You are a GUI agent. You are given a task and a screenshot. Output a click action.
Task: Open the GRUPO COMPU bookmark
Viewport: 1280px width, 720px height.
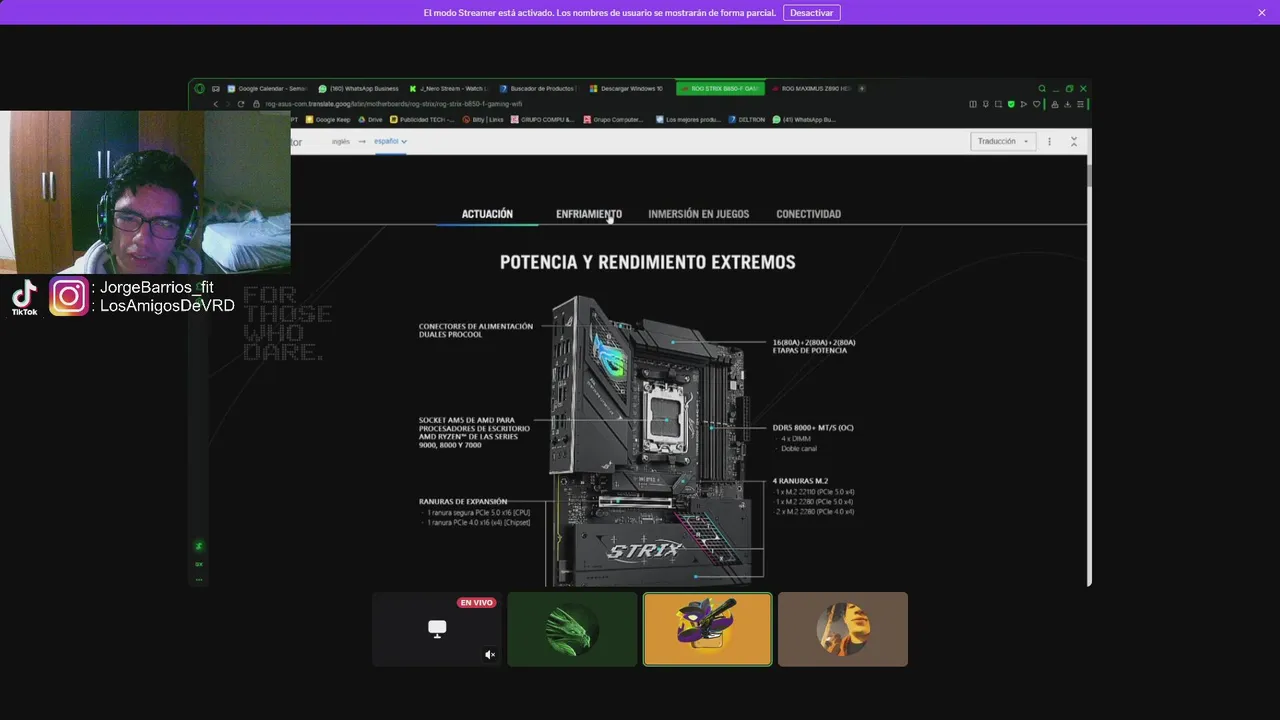pyautogui.click(x=543, y=119)
